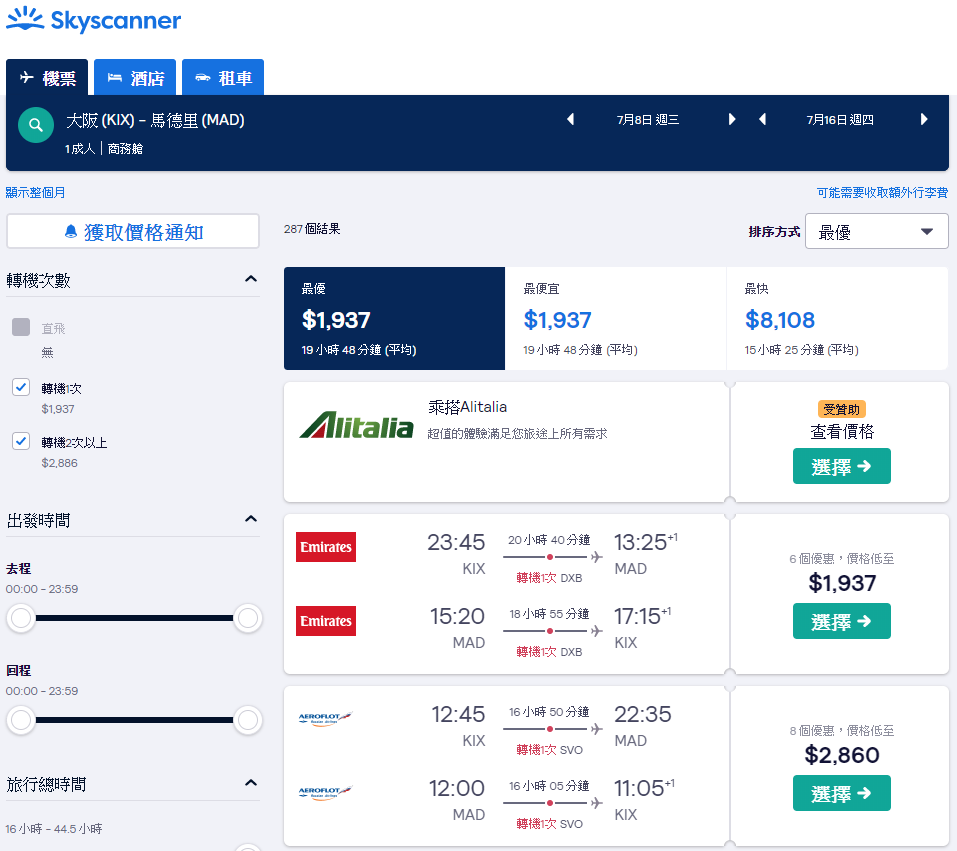
Task: Select the 最優 best results tab
Action: pos(394,318)
